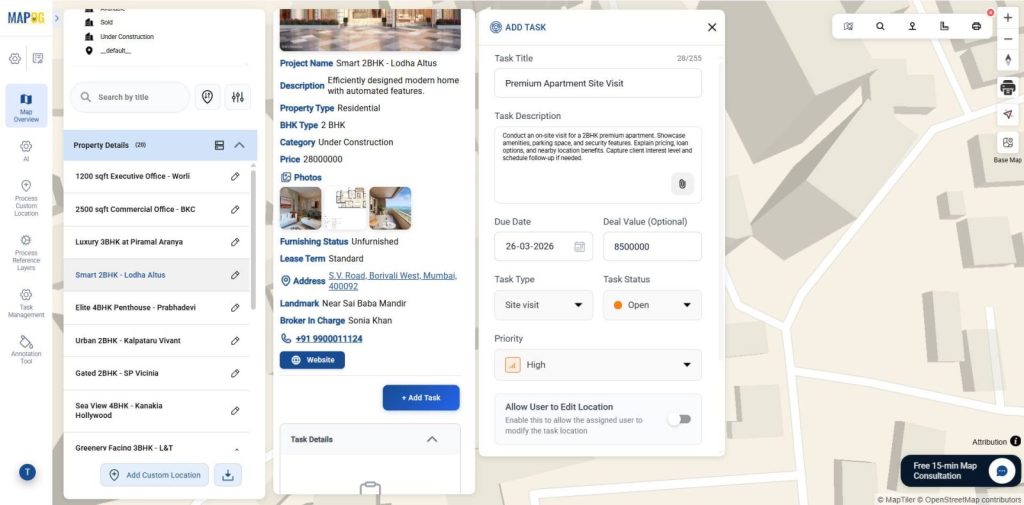Edit Sea View 4BHK - Kanakia Hollywood

235,411
